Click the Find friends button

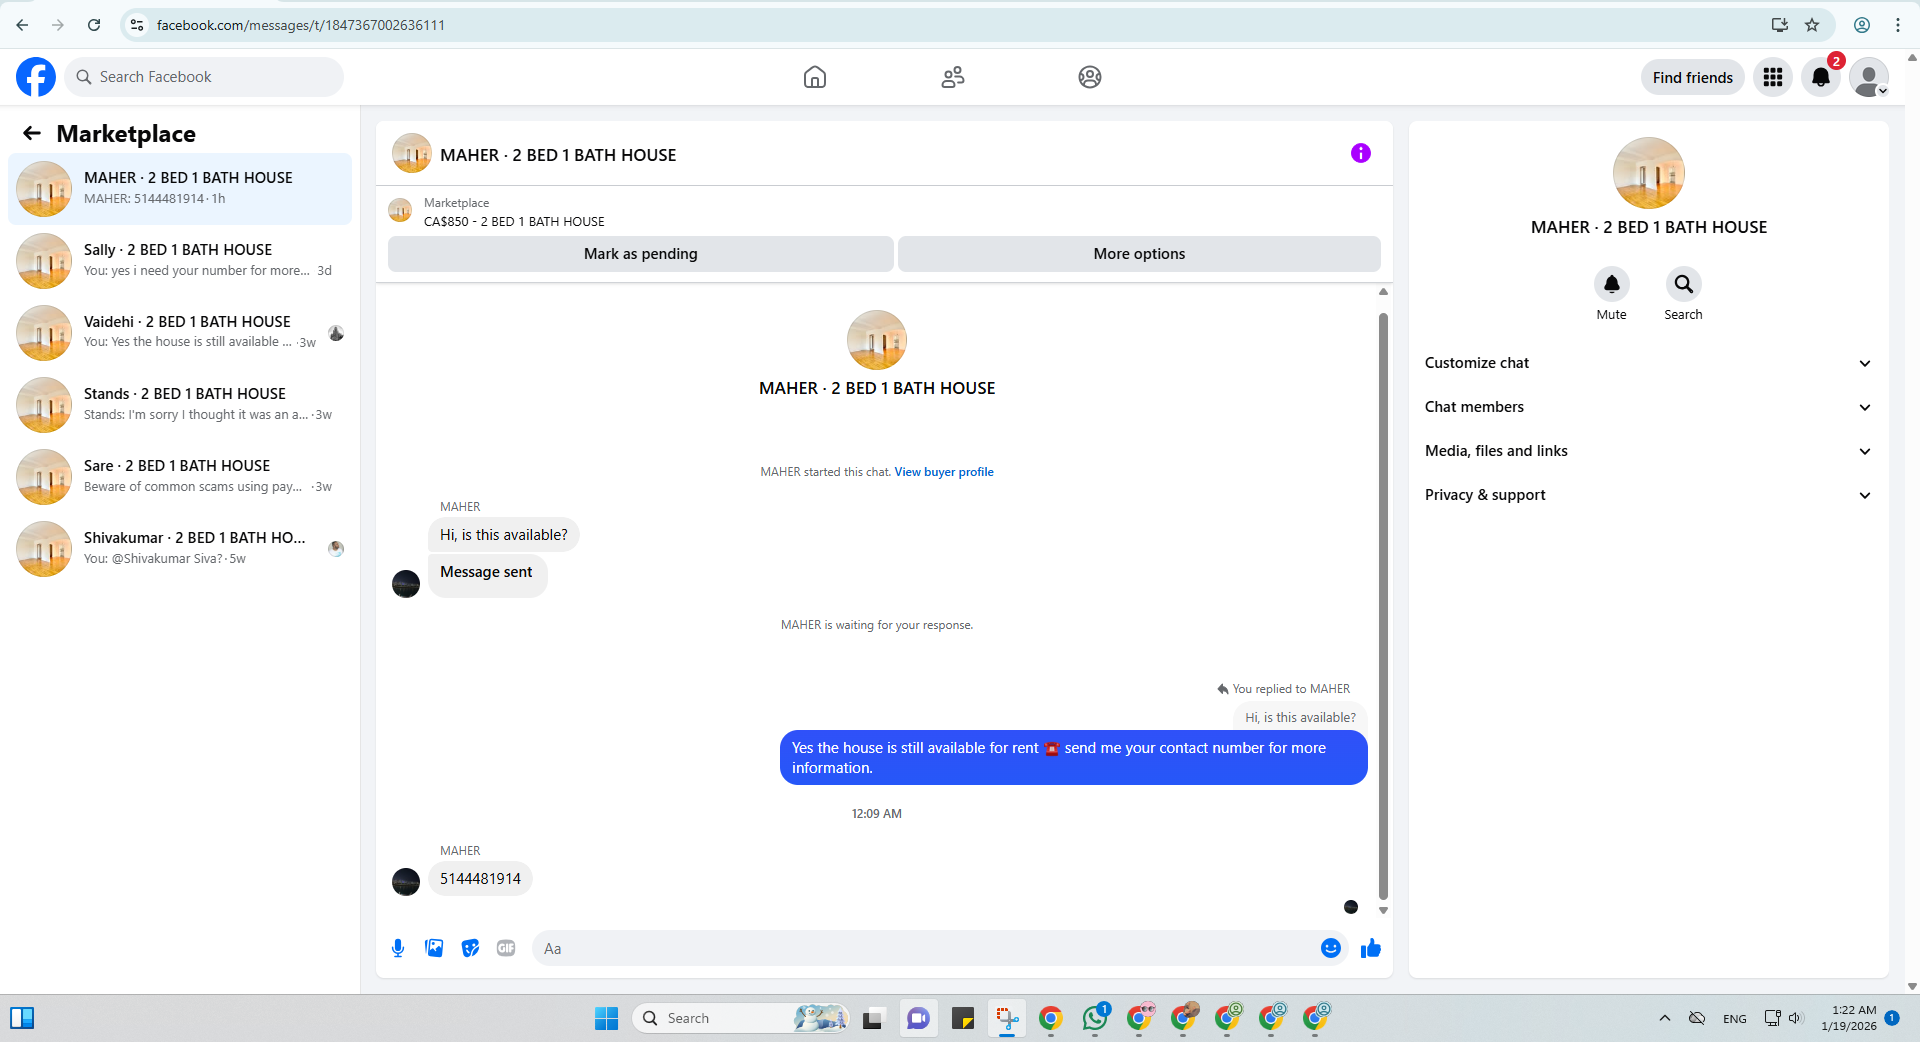pos(1693,77)
